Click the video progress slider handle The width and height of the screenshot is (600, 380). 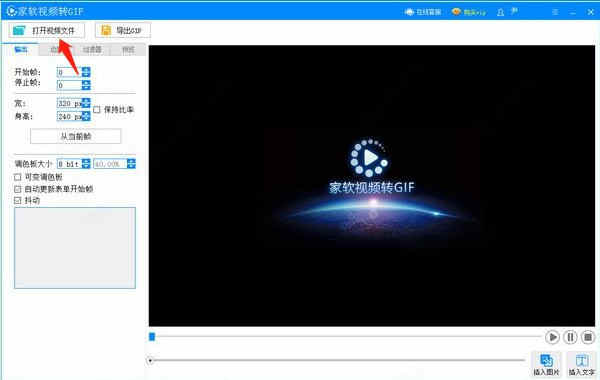tap(152, 336)
